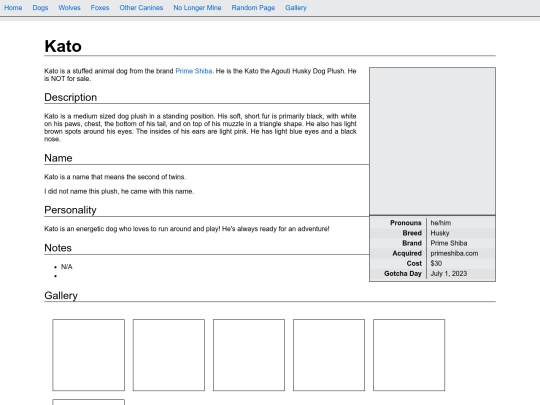
Task: Open the Wolves nav link
Action: [69, 8]
